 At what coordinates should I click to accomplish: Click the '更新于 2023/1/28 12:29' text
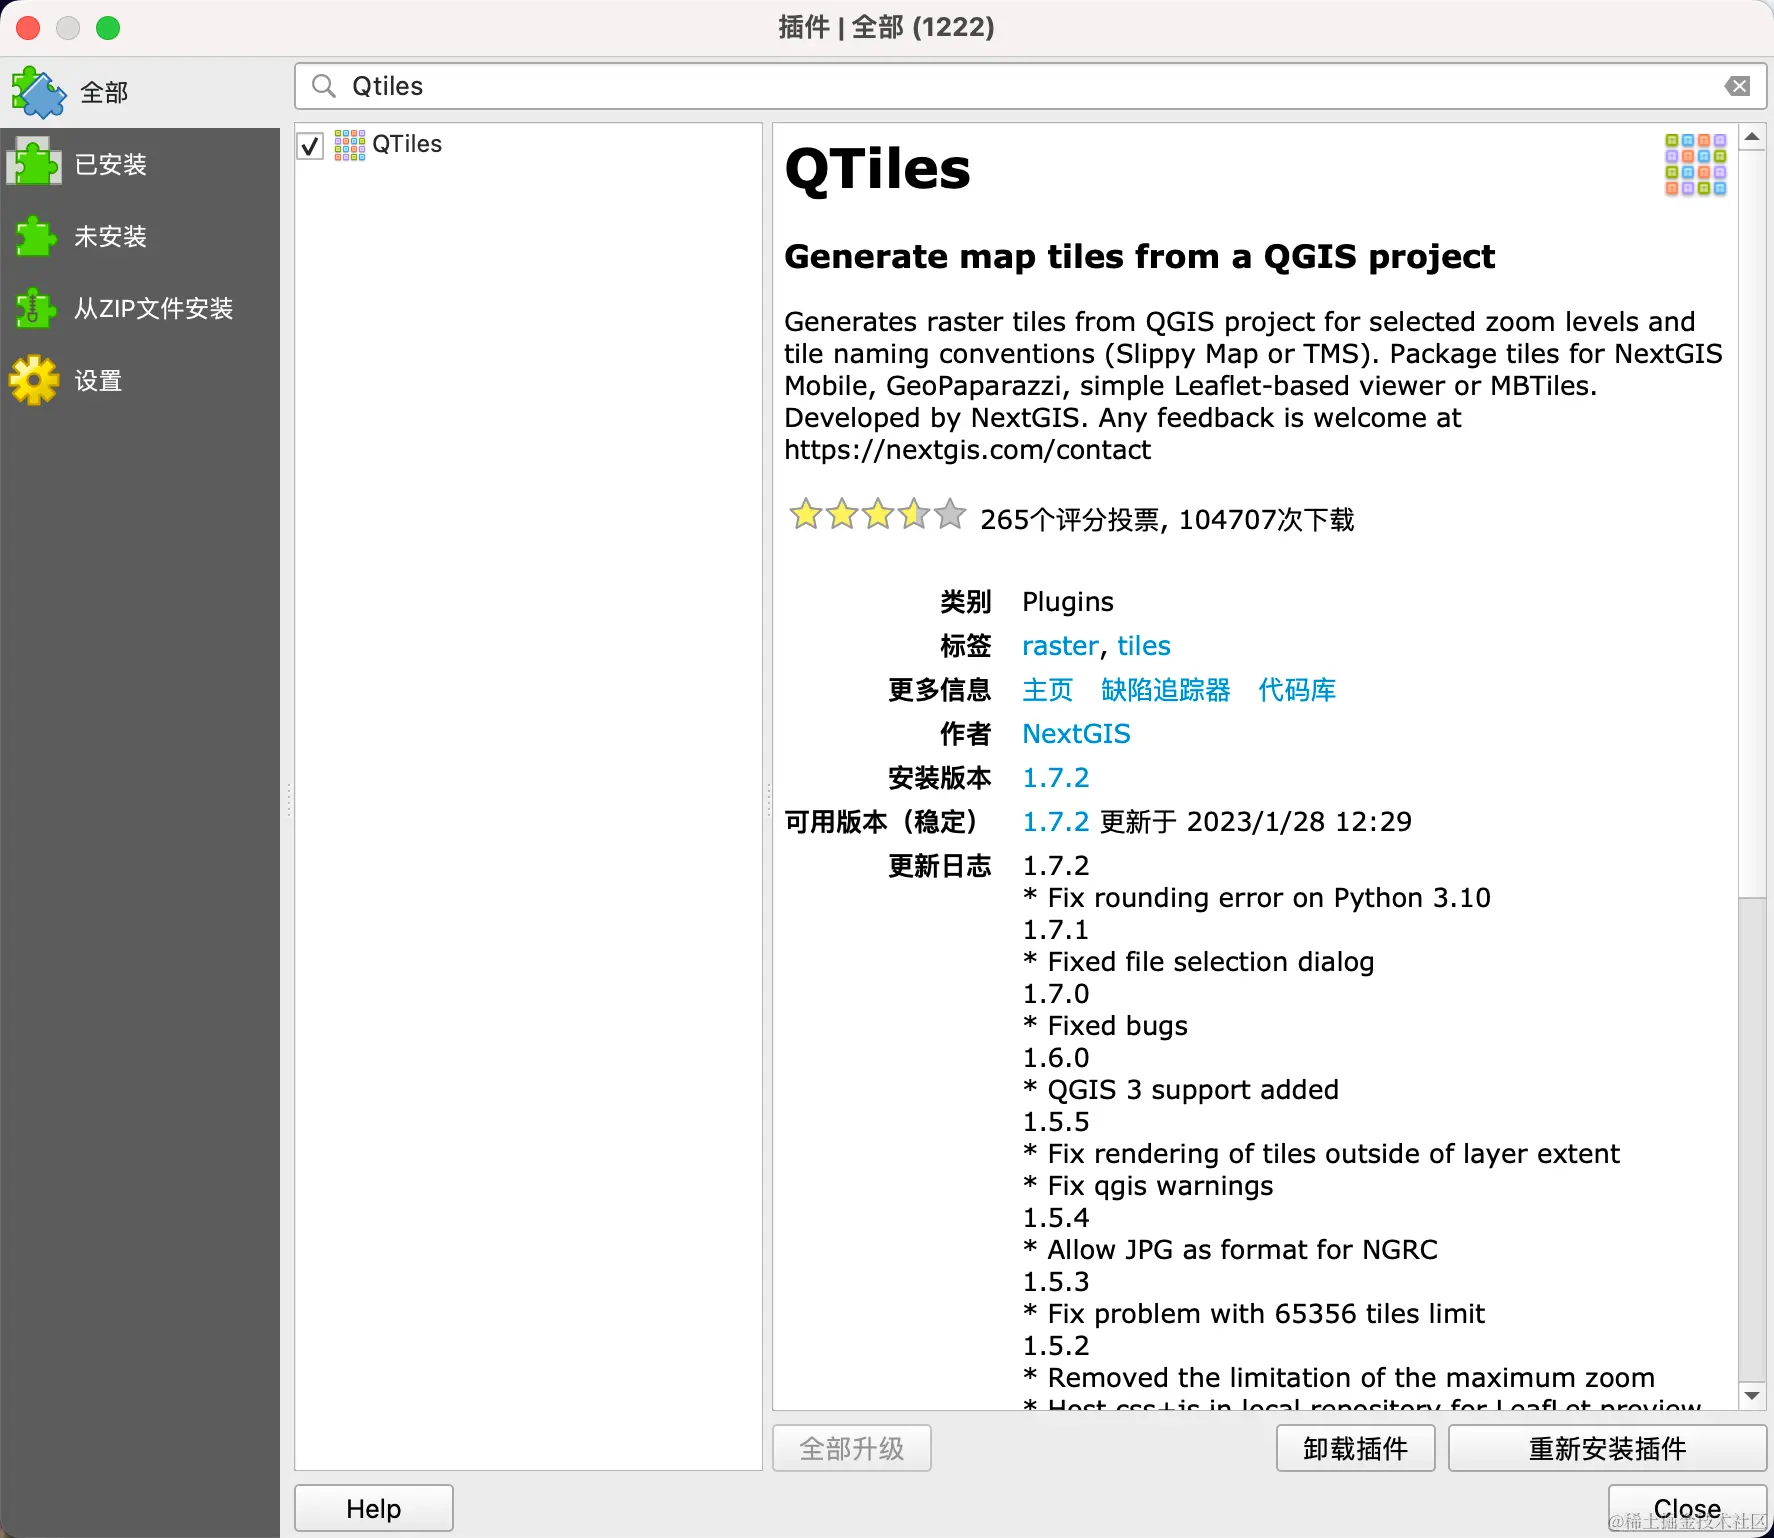point(1256,822)
